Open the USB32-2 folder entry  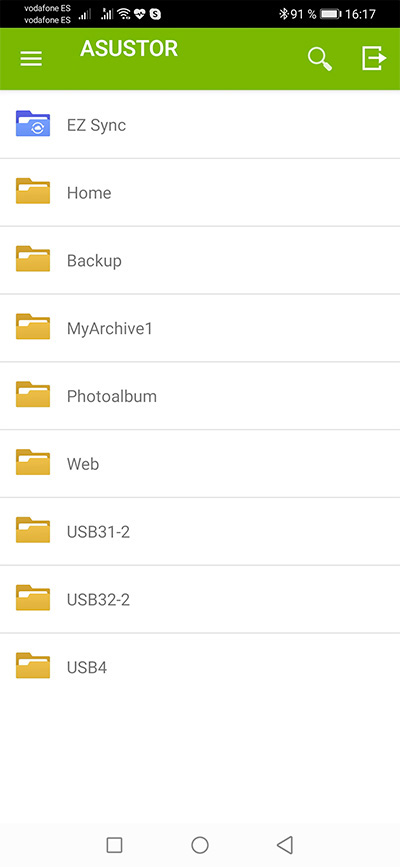(x=200, y=599)
